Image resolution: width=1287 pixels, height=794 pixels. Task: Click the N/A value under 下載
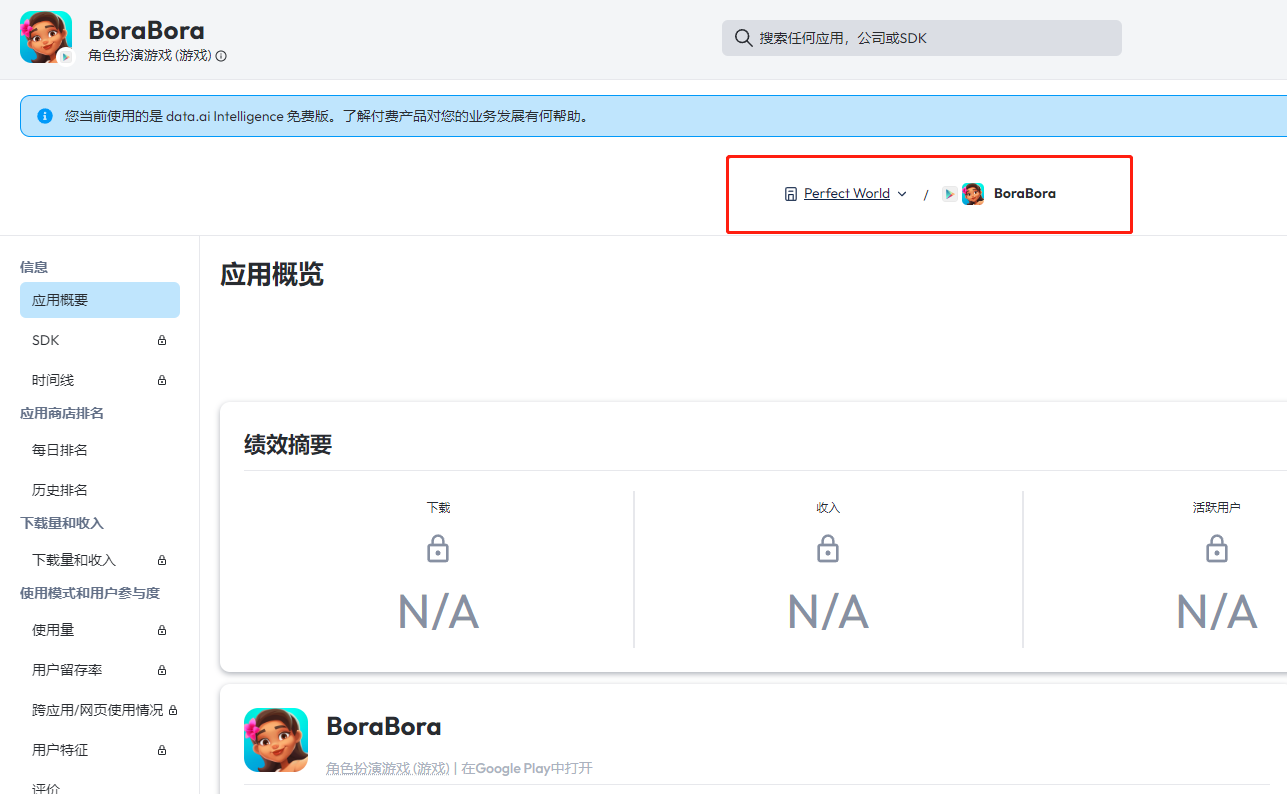(438, 612)
